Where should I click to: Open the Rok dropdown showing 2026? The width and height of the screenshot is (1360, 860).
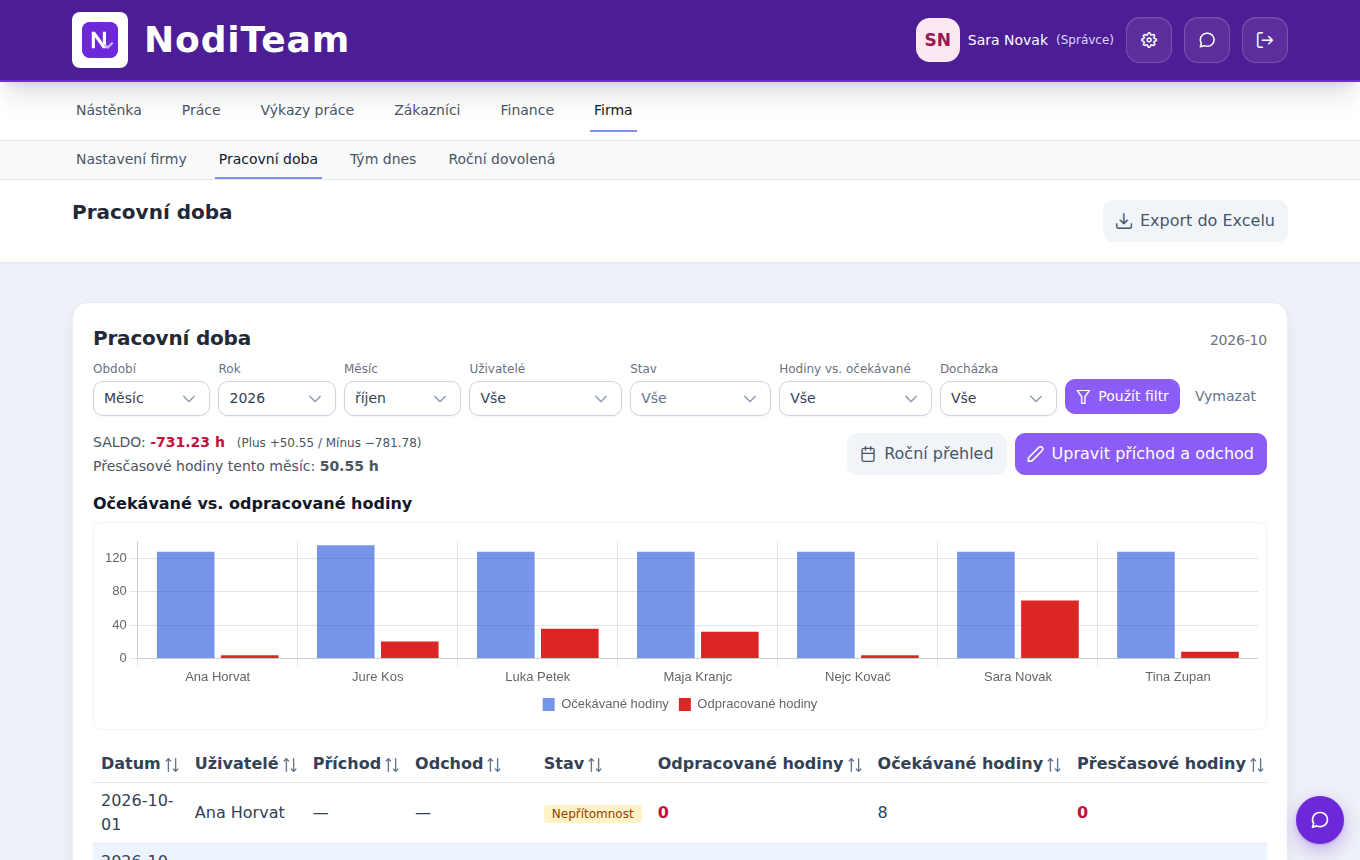[276, 398]
